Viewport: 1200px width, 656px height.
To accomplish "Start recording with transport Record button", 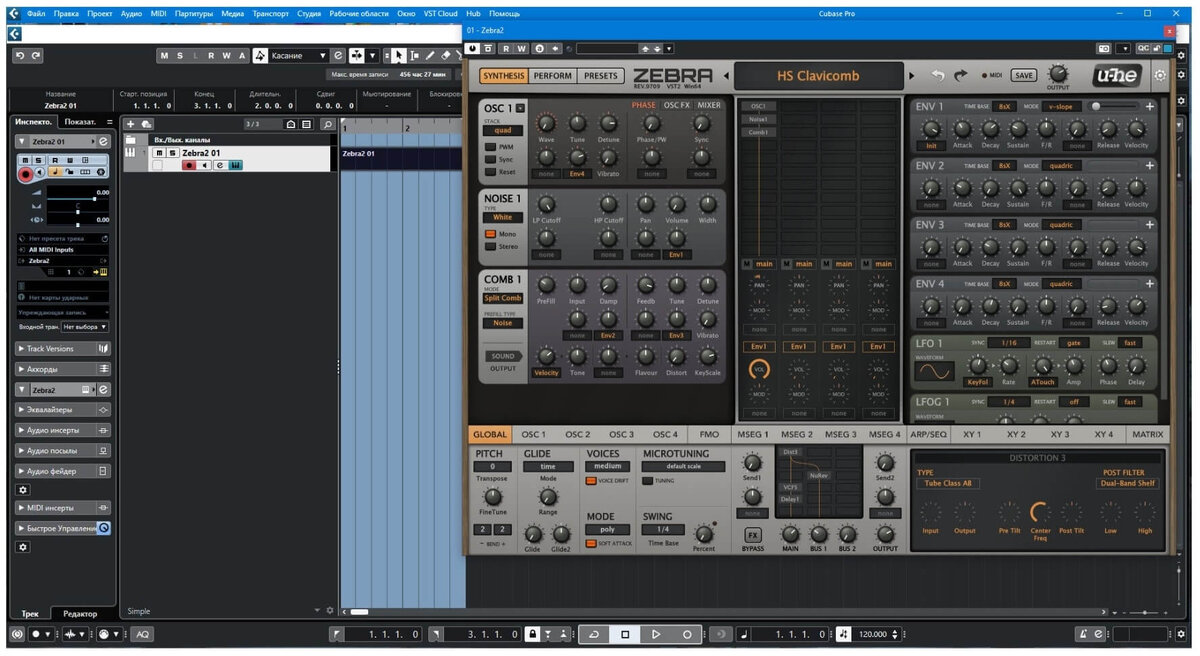I will (x=687, y=634).
